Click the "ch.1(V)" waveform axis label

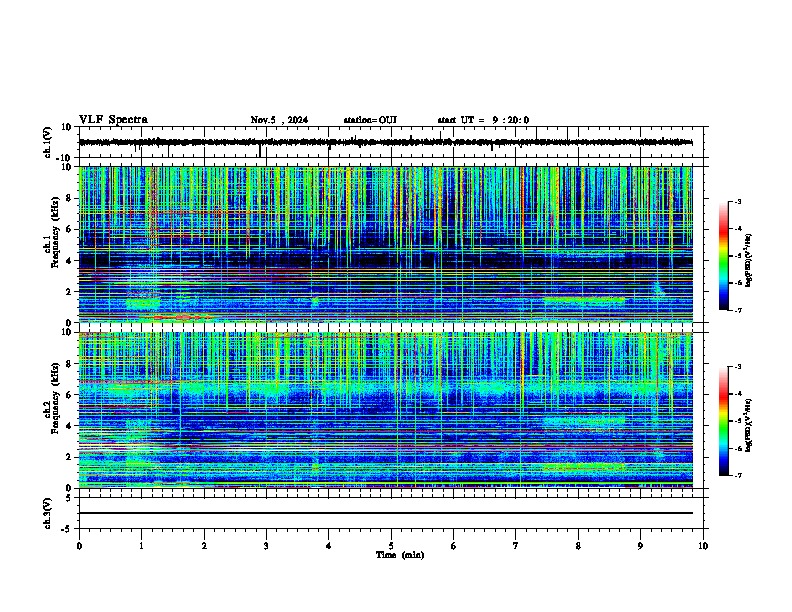click(48, 142)
